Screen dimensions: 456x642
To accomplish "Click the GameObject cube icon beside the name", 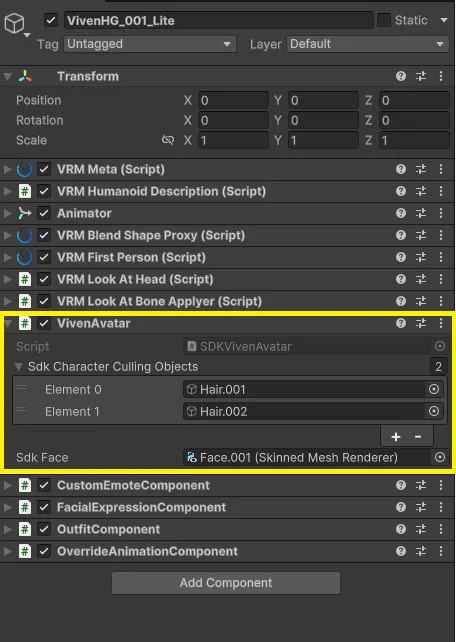I will [14, 23].
